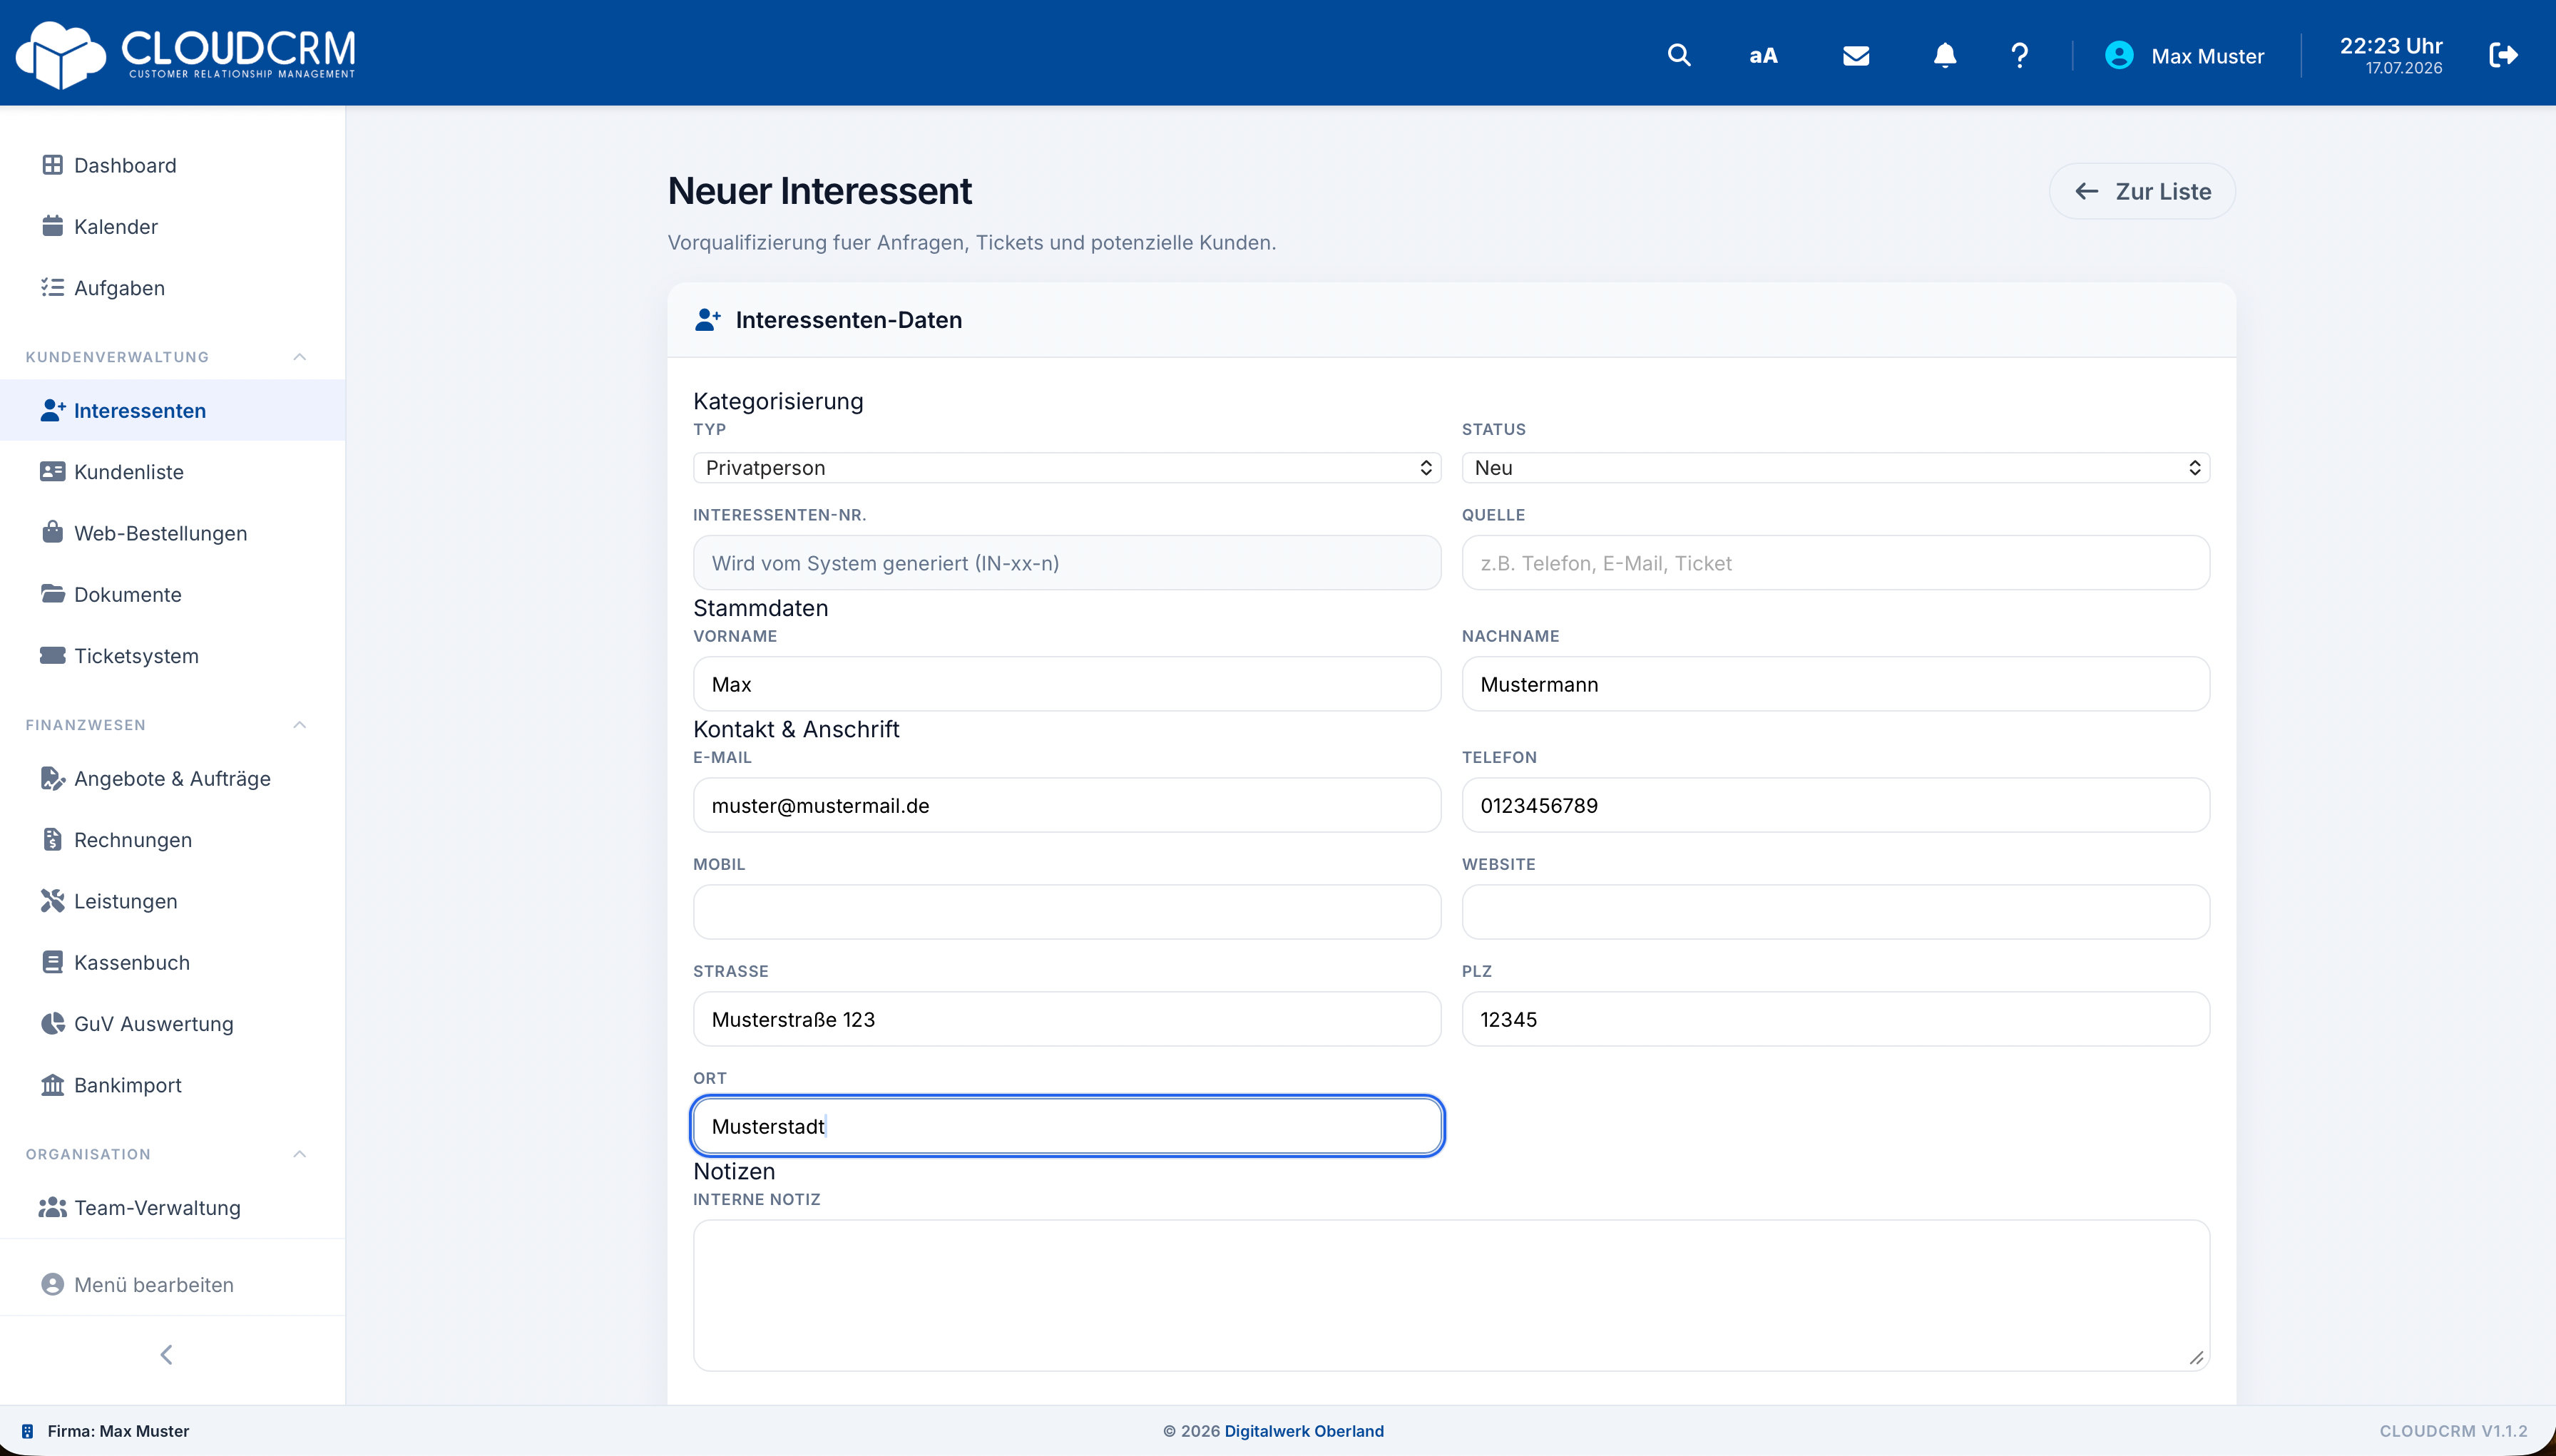Viewport: 2556px width, 1456px height.
Task: Open Kassenbuch in the sidebar
Action: point(172,962)
